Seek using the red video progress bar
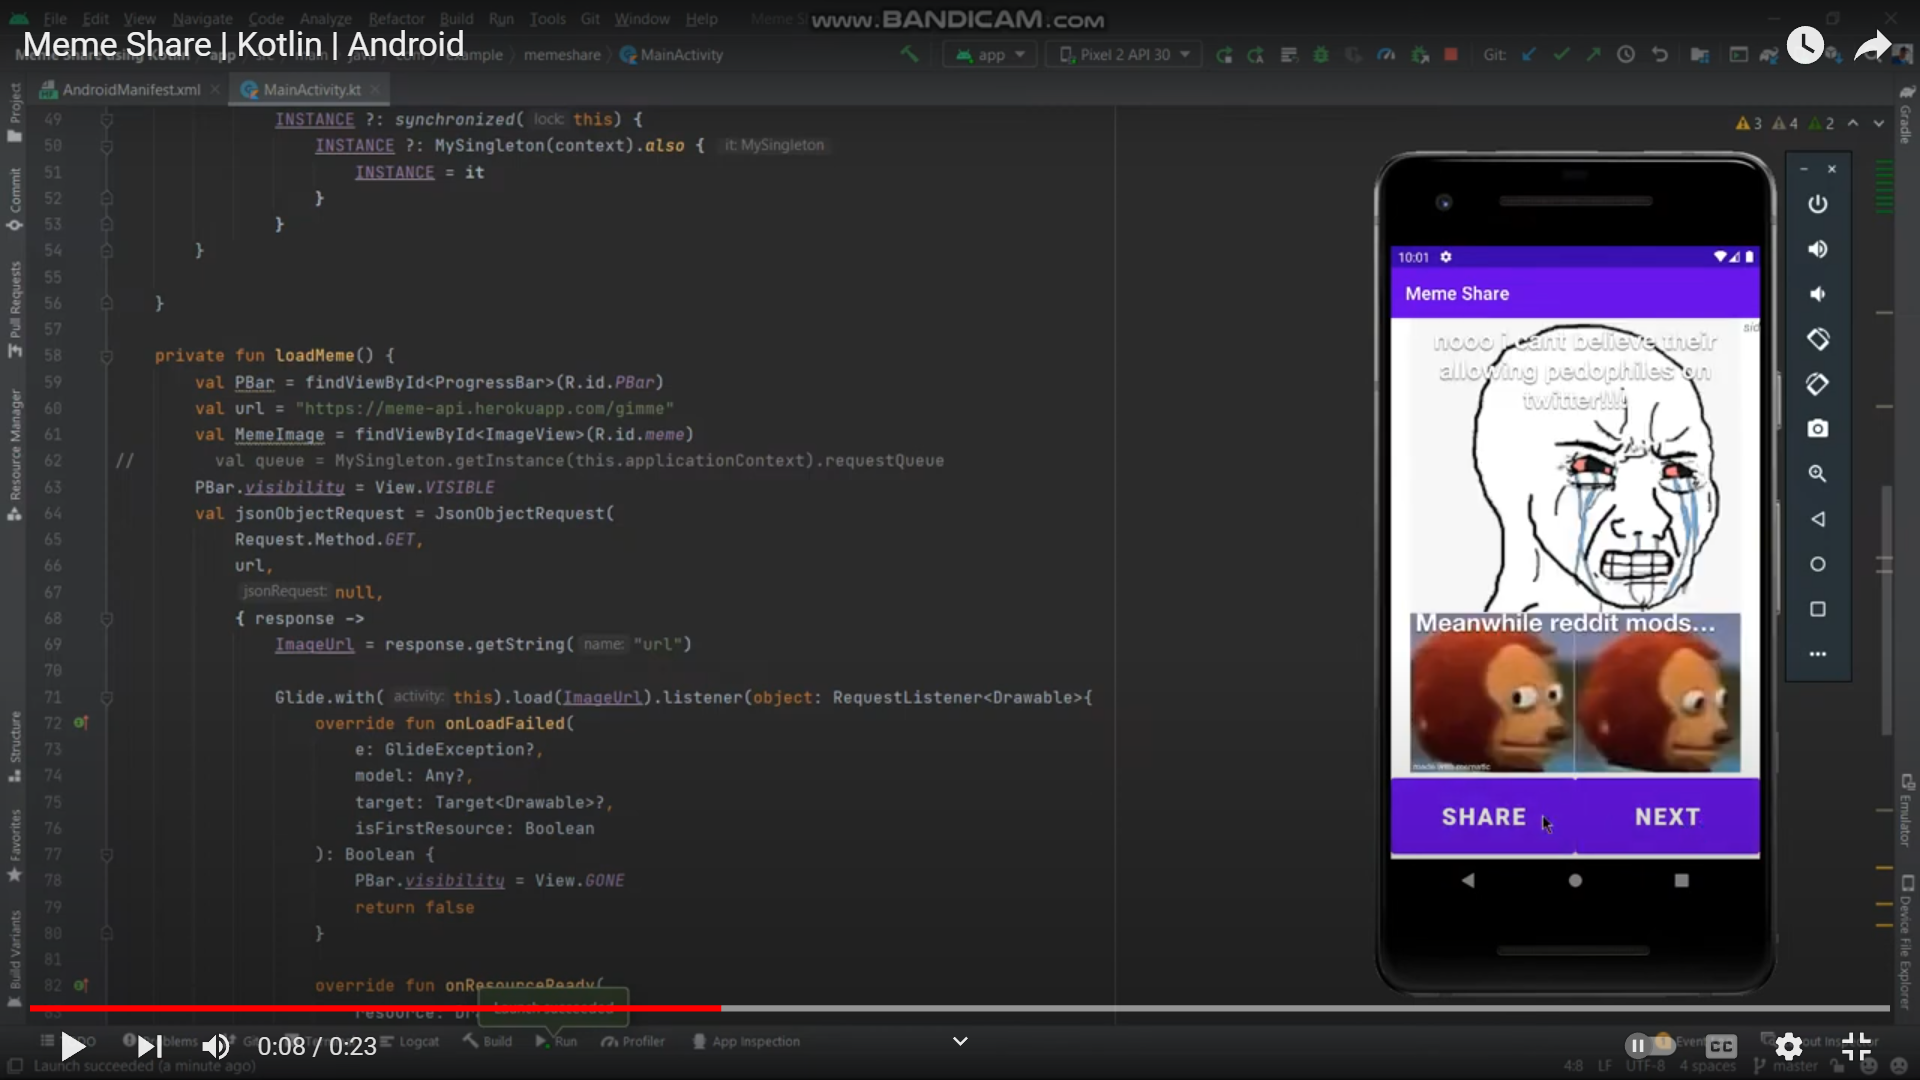 [375, 1008]
